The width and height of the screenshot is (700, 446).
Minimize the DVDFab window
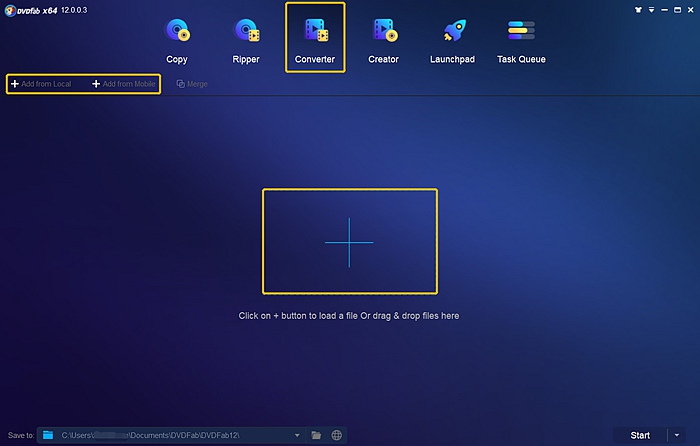664,10
